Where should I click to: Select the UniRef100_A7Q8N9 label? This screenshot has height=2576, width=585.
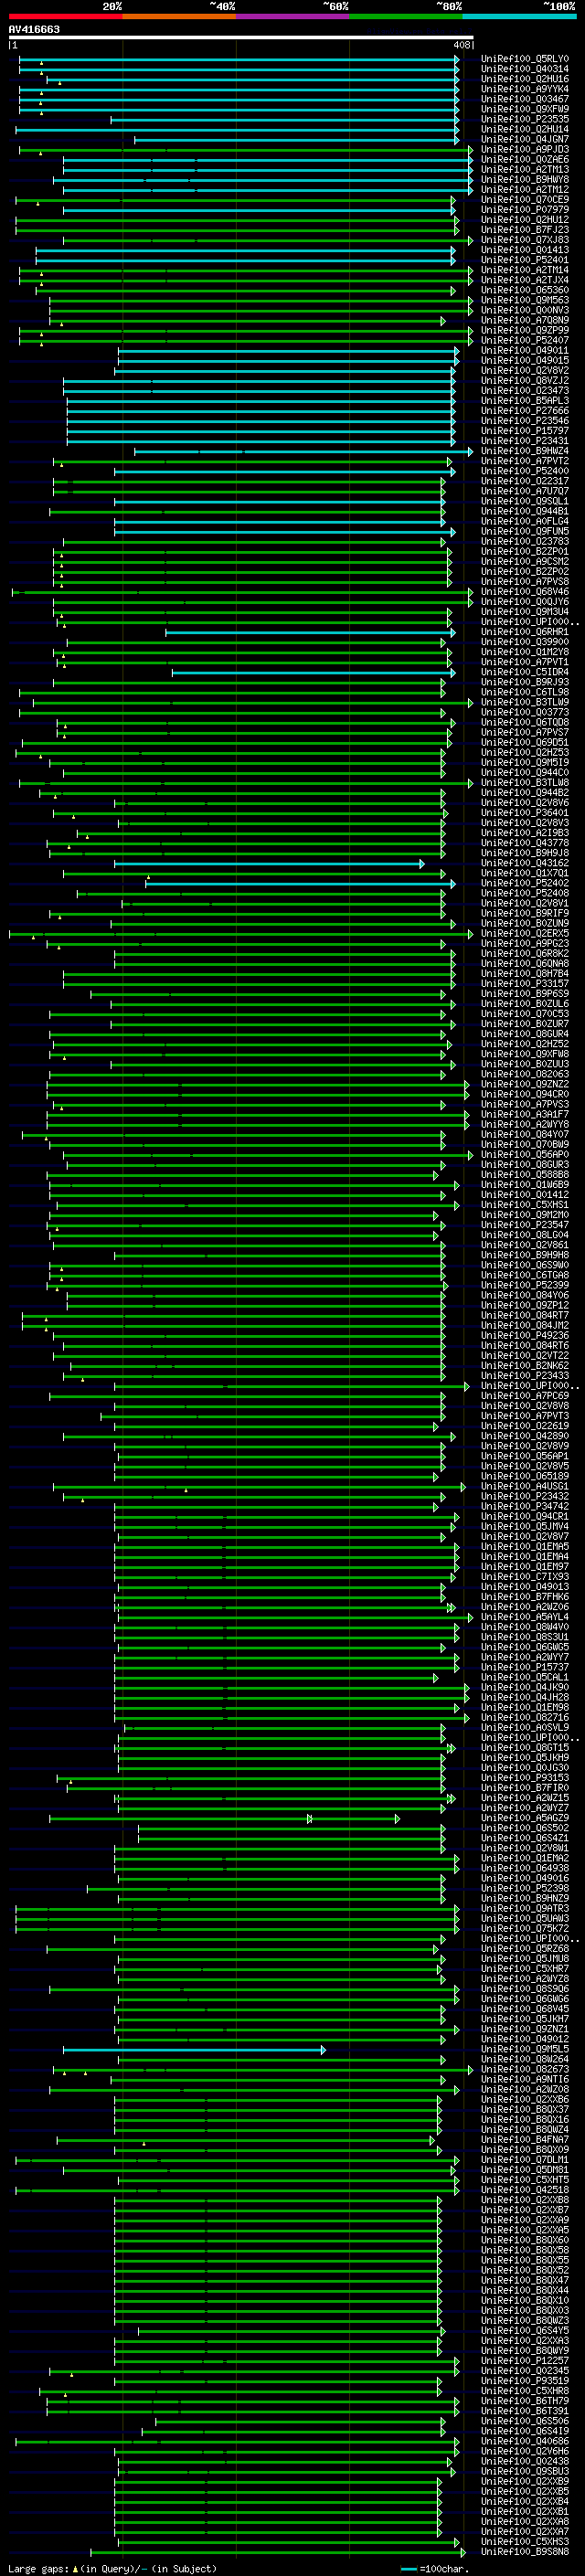pos(525,320)
